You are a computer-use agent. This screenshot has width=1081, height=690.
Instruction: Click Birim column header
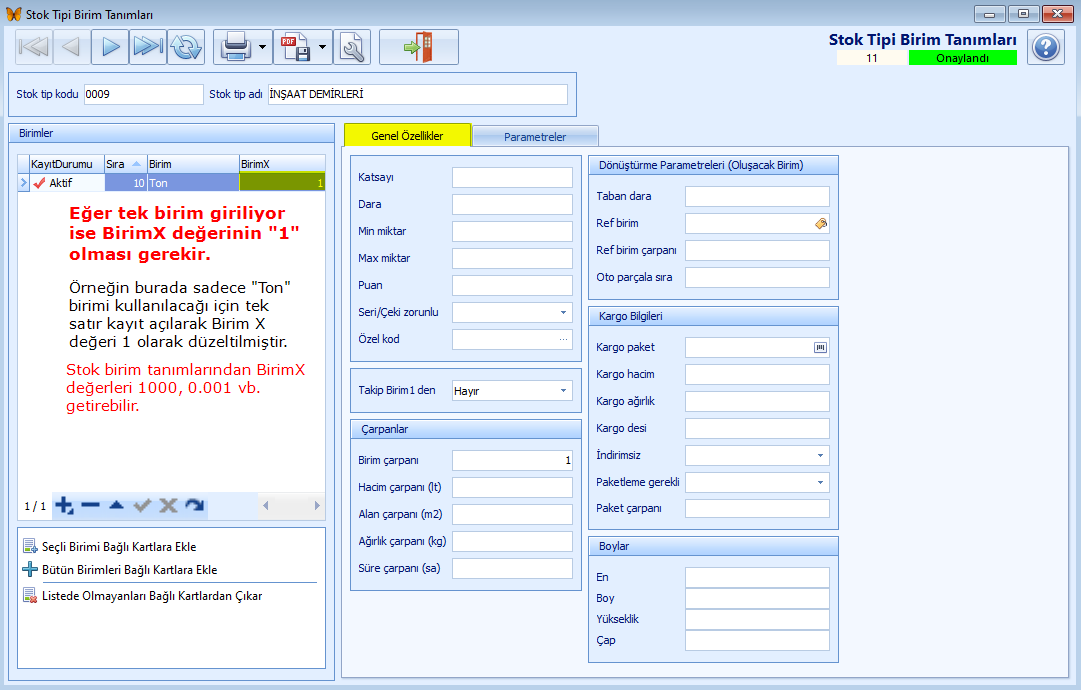[x=193, y=164]
